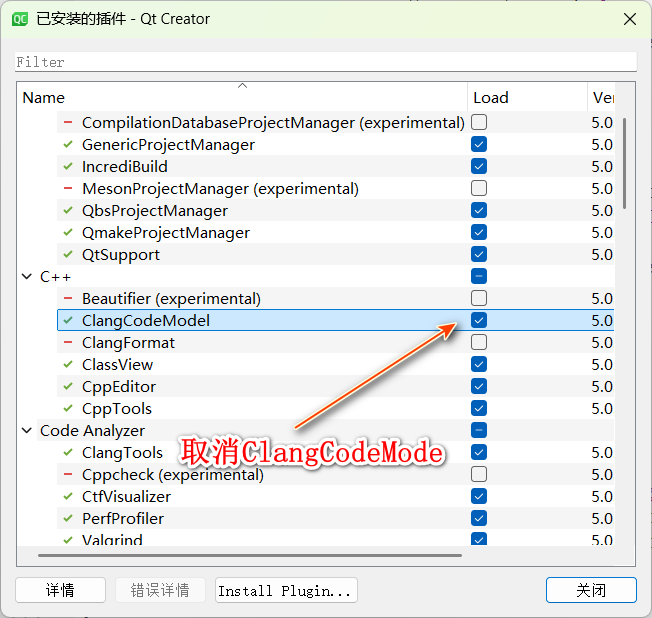Click the red dash icon beside CompilationDatabaseProjectManager
652x618 pixels.
(68, 123)
